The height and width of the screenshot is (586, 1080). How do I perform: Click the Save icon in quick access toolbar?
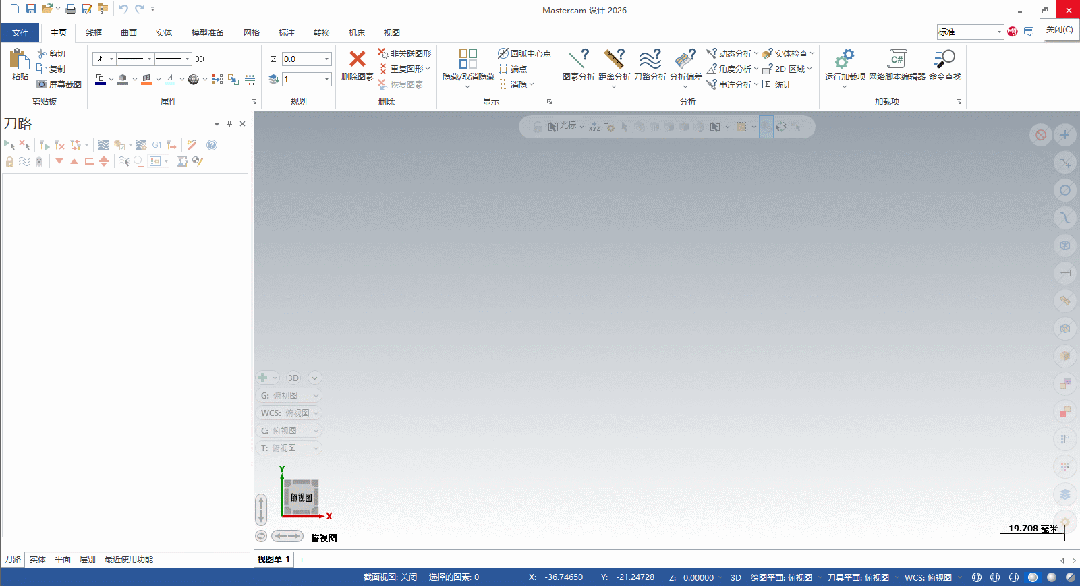[x=31, y=9]
